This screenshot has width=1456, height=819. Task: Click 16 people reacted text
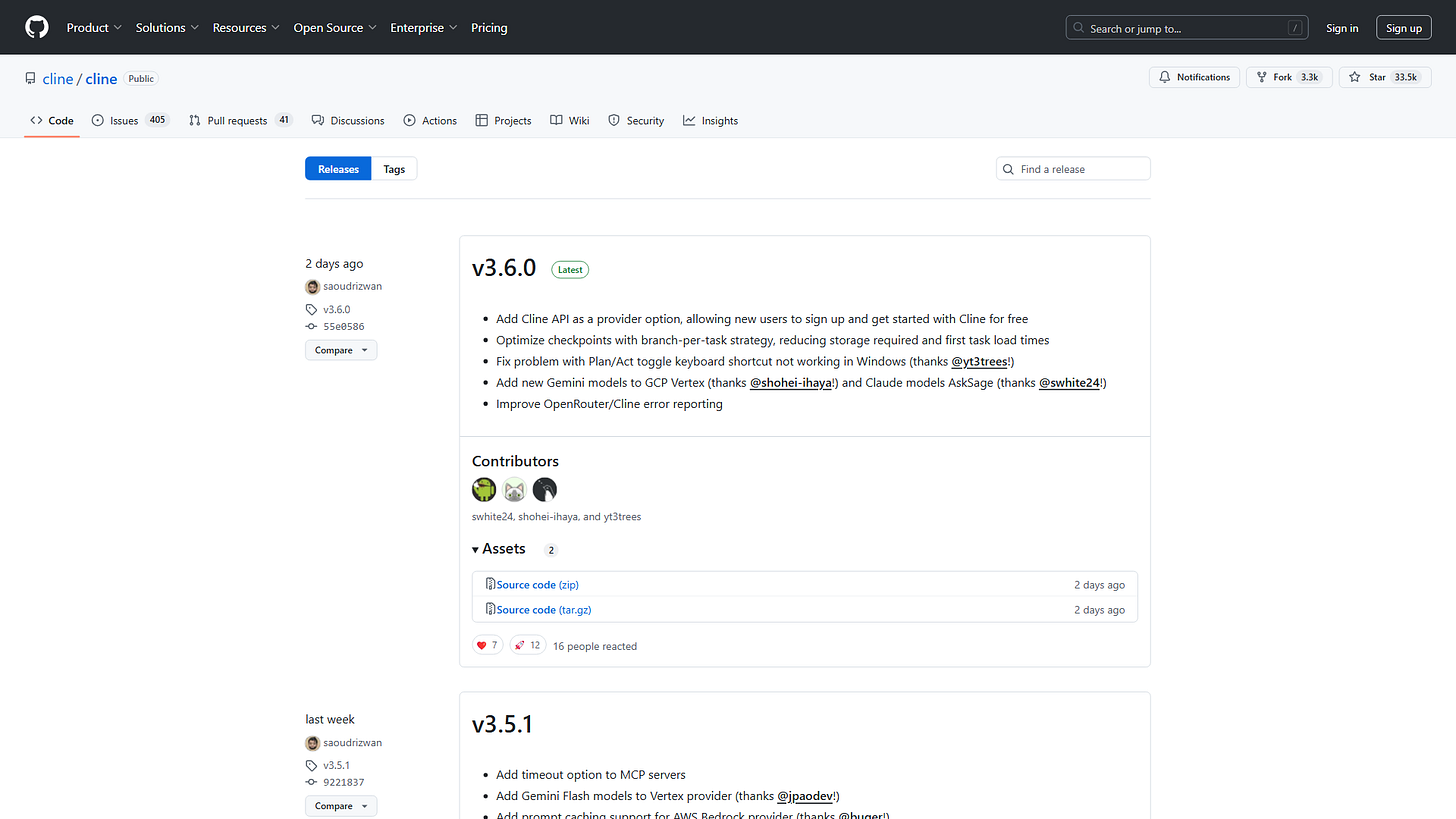[595, 646]
